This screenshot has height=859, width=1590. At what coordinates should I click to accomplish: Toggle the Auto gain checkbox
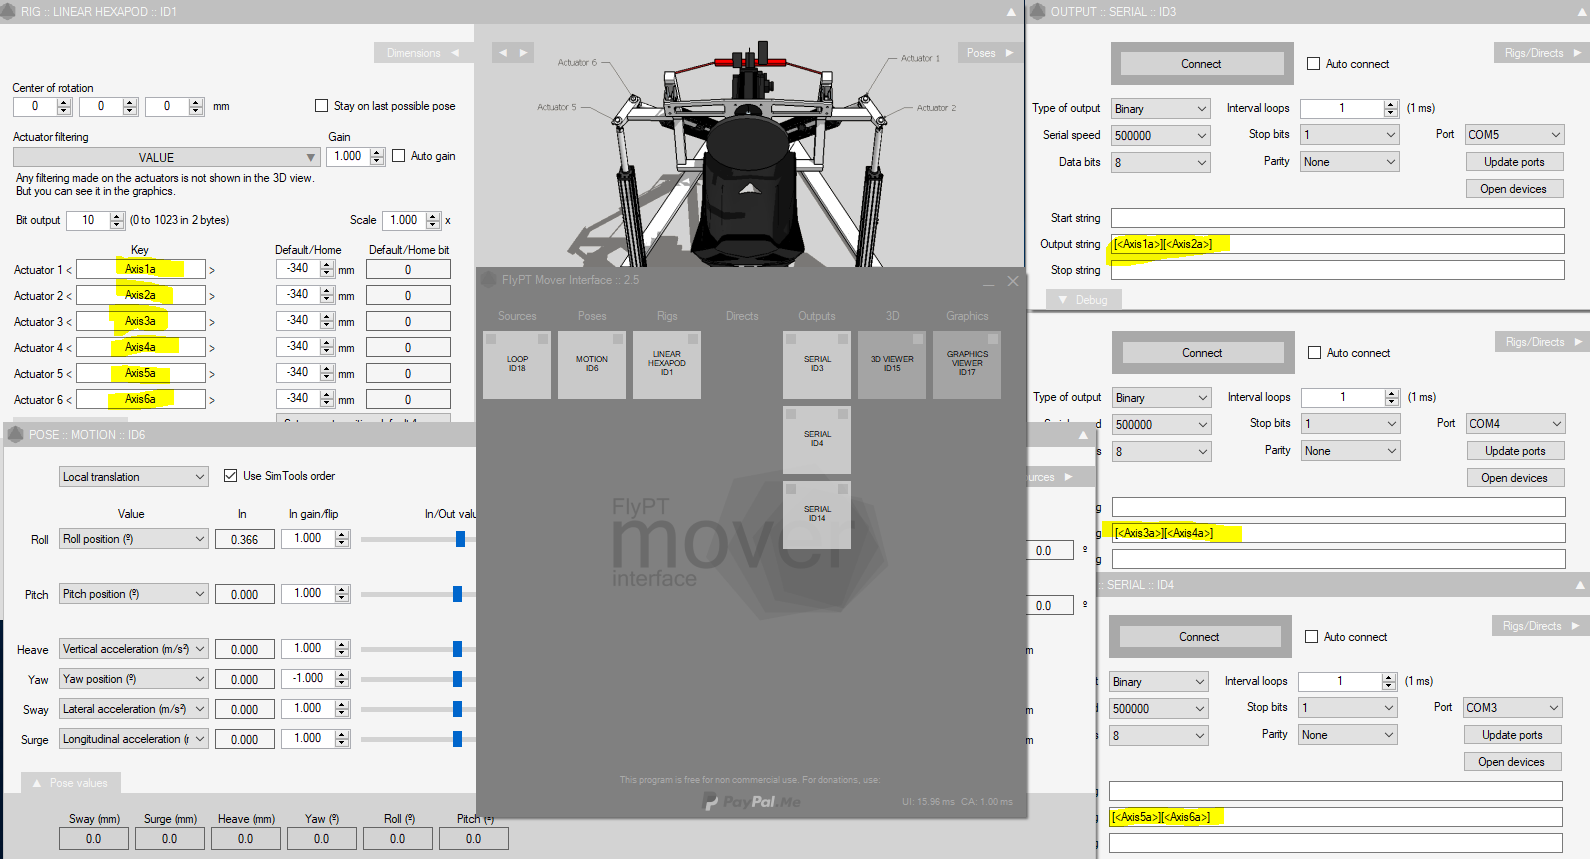pyautogui.click(x=399, y=156)
